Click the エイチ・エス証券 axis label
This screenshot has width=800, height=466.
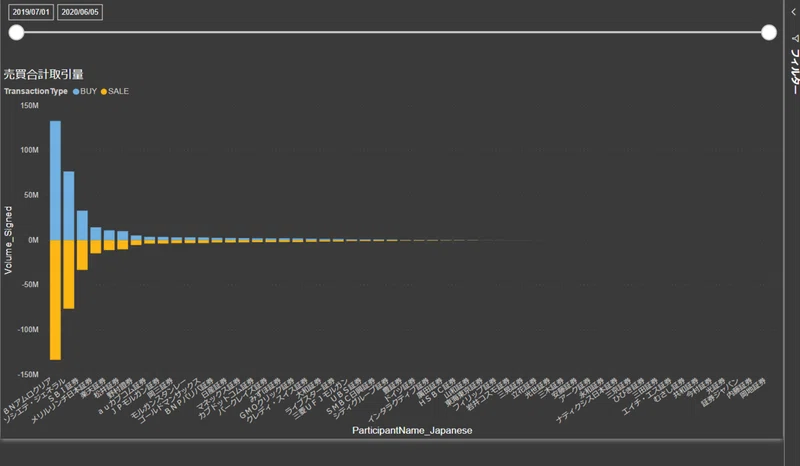pos(646,397)
